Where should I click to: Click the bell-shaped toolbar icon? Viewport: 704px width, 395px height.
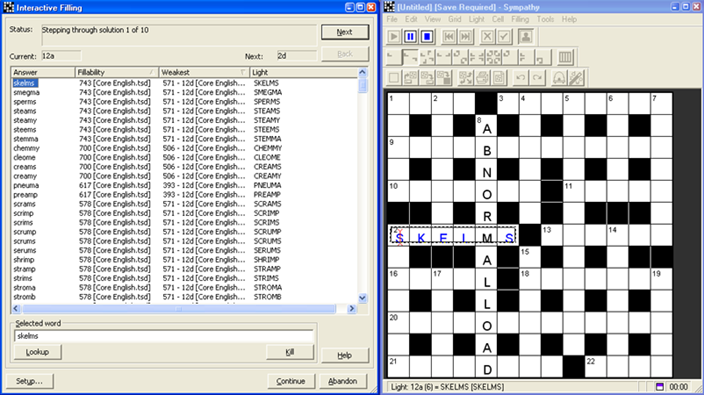(x=559, y=78)
